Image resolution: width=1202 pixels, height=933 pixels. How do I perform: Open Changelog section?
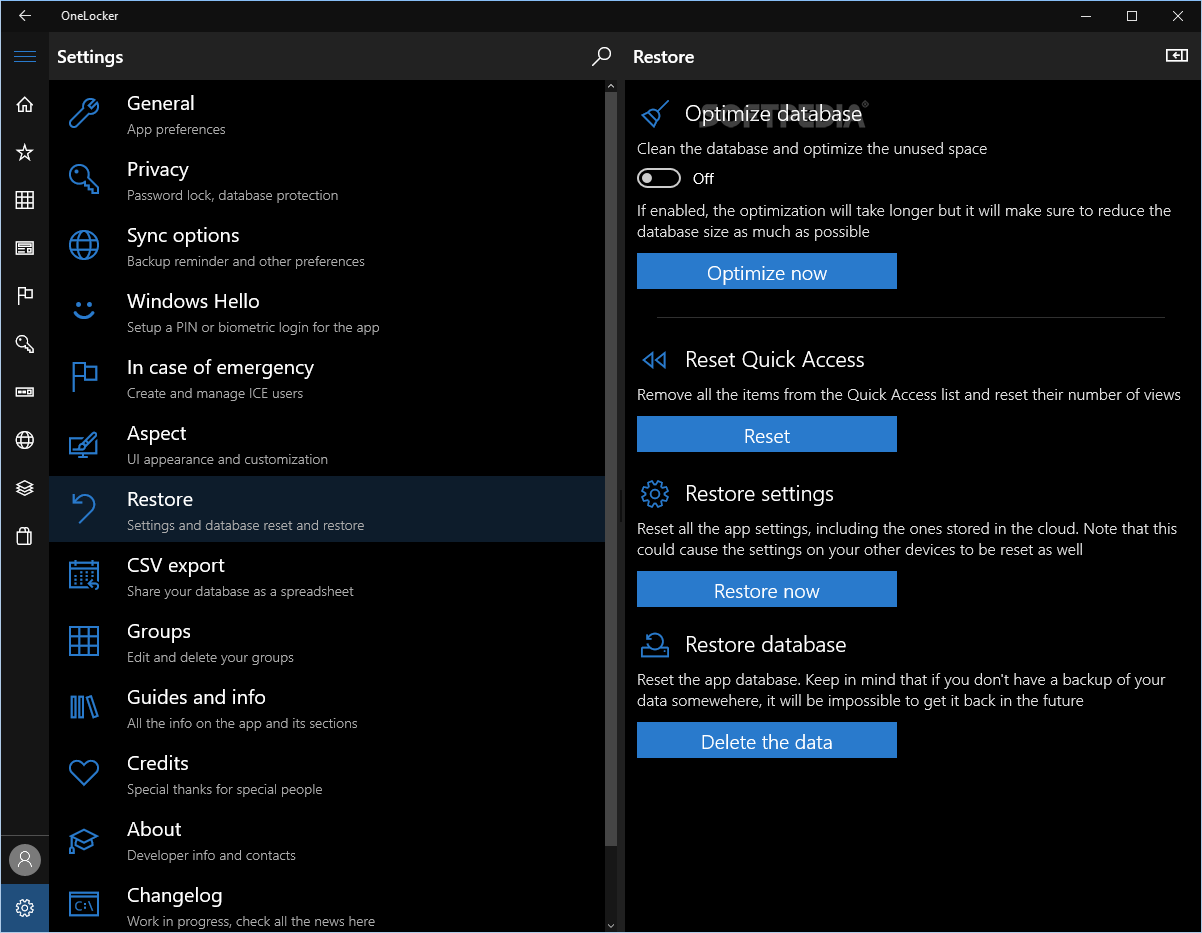click(x=327, y=902)
